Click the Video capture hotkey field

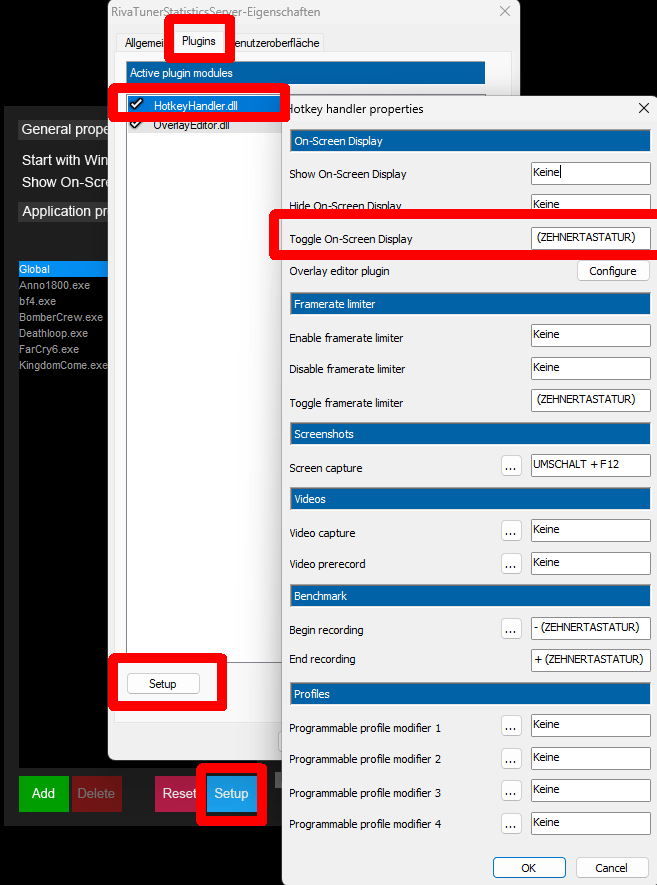tap(590, 530)
